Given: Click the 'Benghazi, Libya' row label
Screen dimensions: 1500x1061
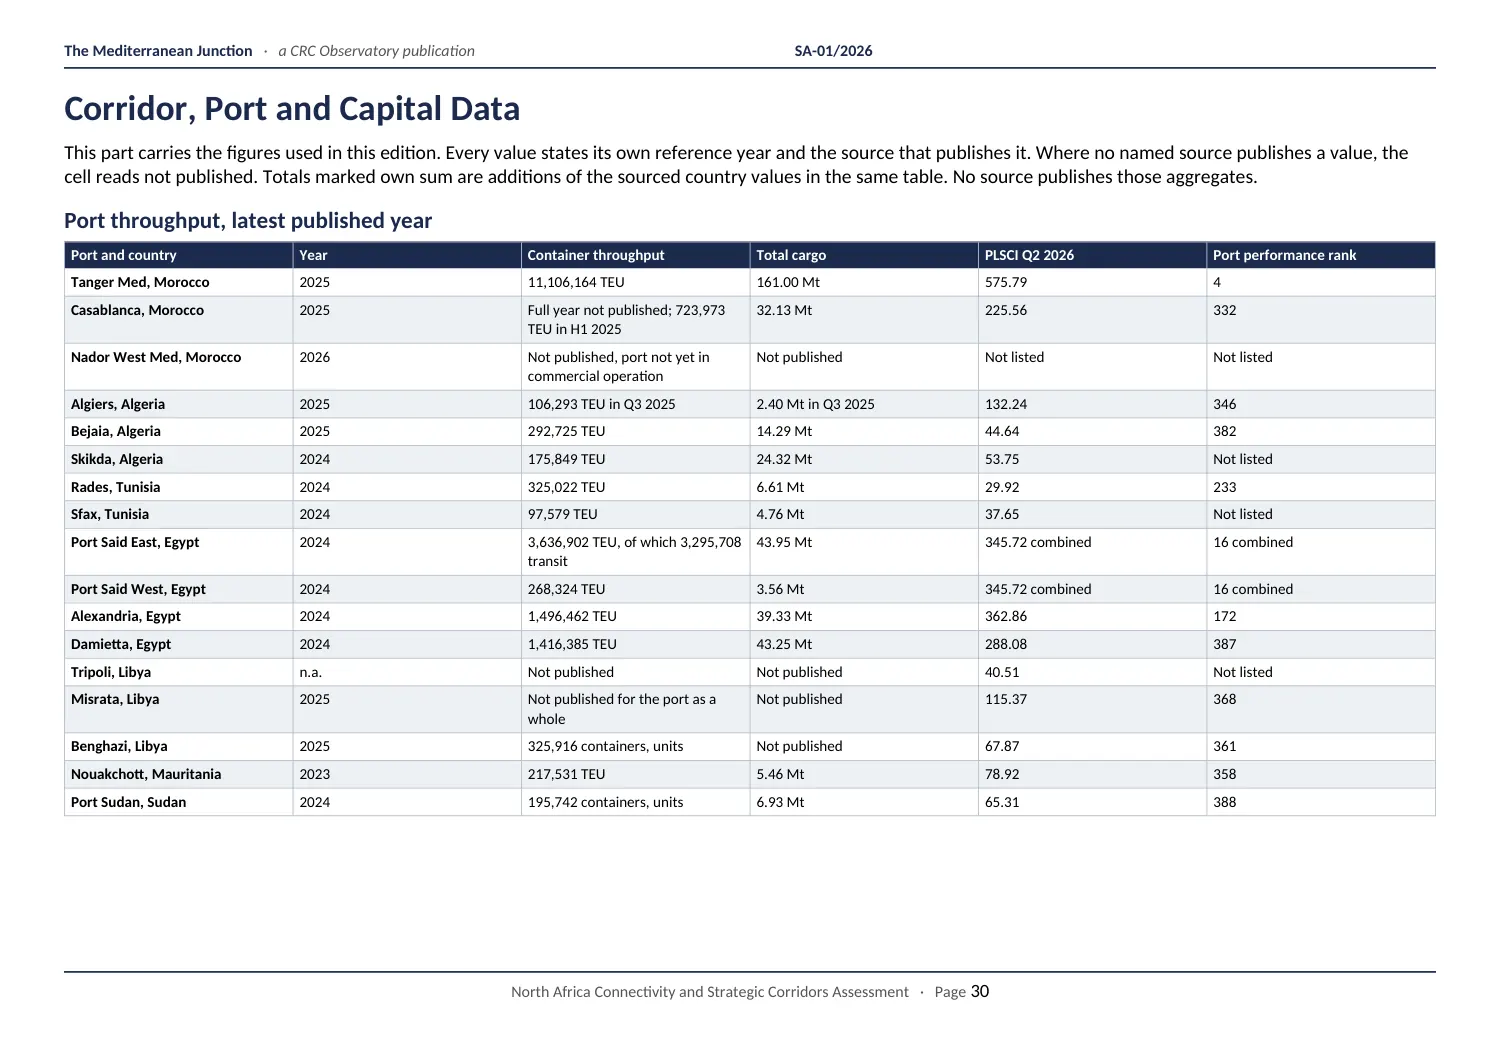Looking at the screenshot, I should 119,746.
